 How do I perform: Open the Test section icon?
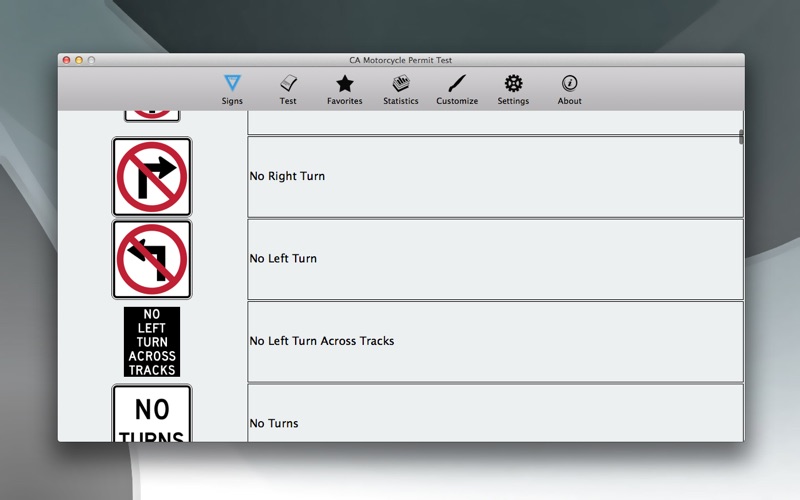coord(288,83)
